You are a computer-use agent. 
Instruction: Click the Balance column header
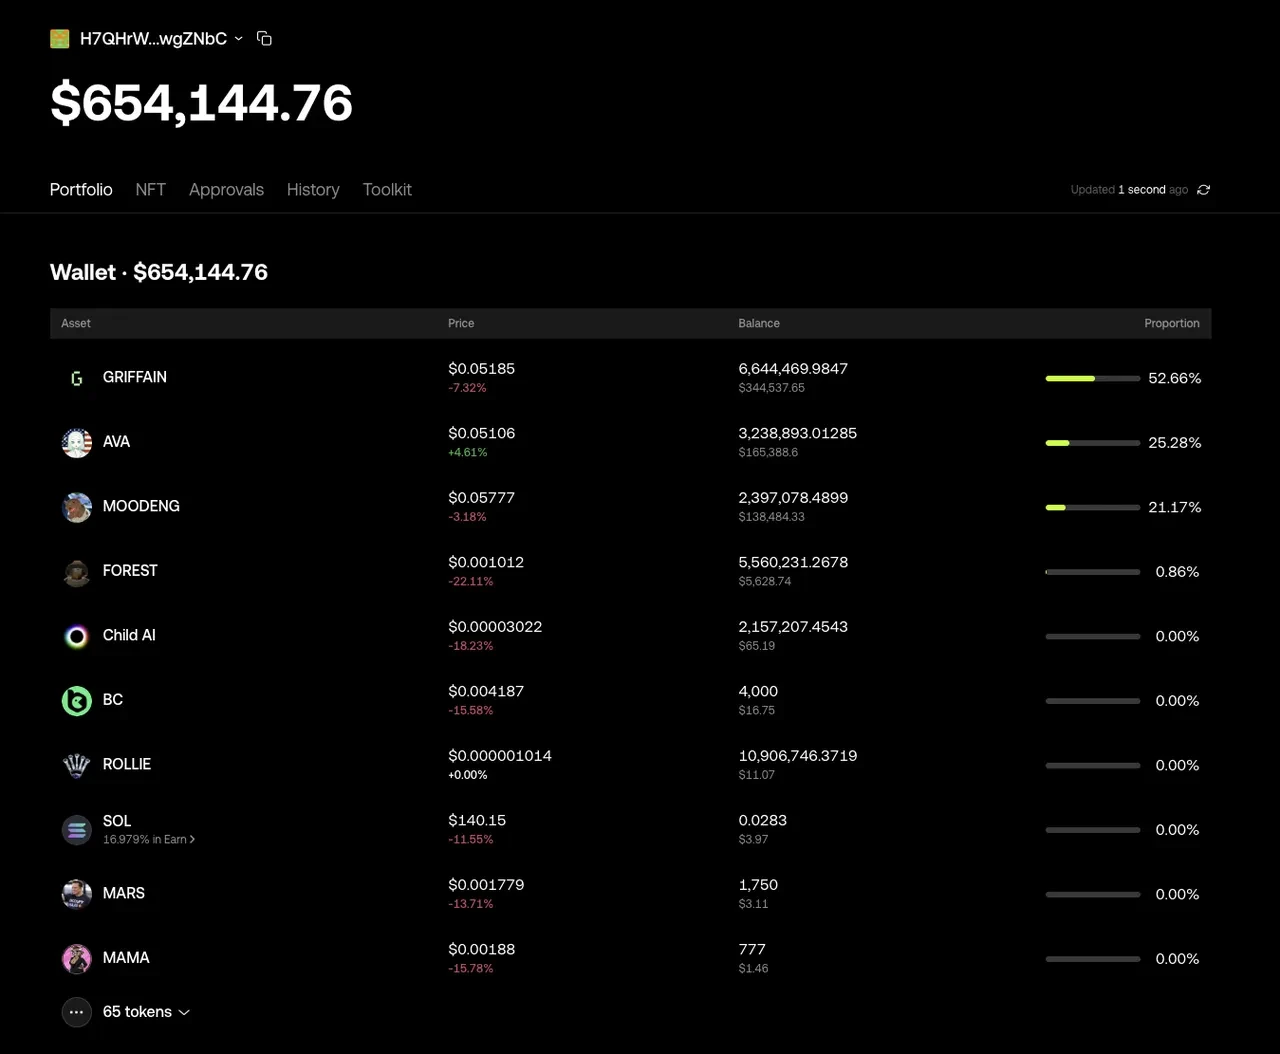pyautogui.click(x=759, y=323)
